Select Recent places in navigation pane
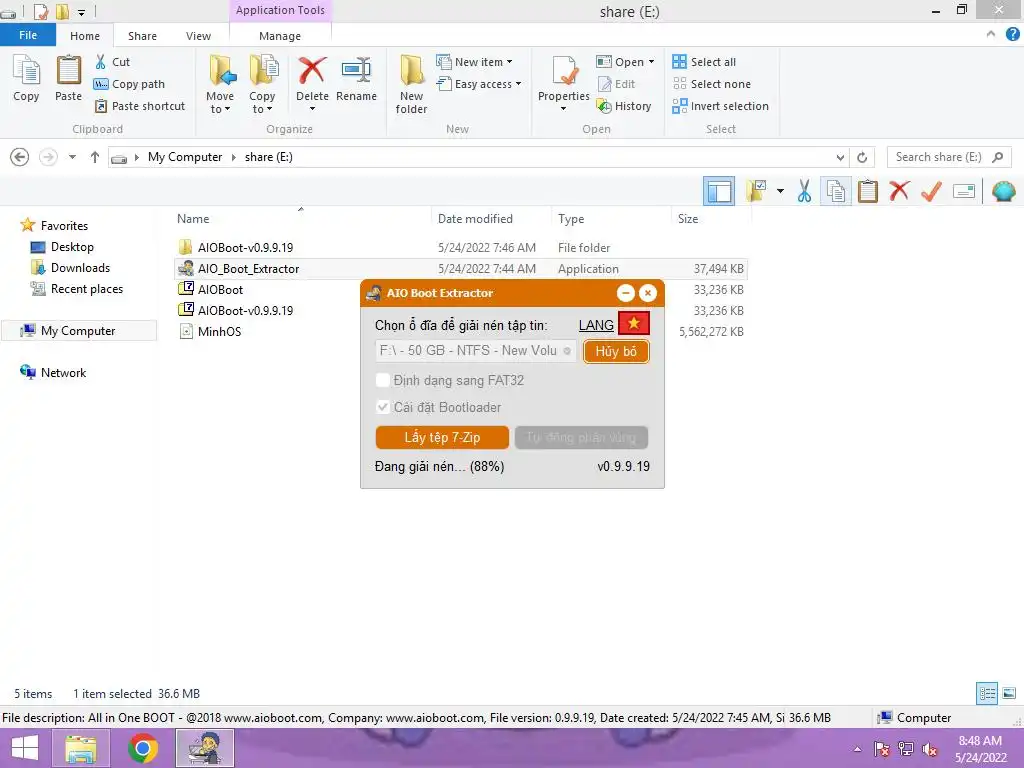The image size is (1024, 768). pyautogui.click(x=77, y=289)
